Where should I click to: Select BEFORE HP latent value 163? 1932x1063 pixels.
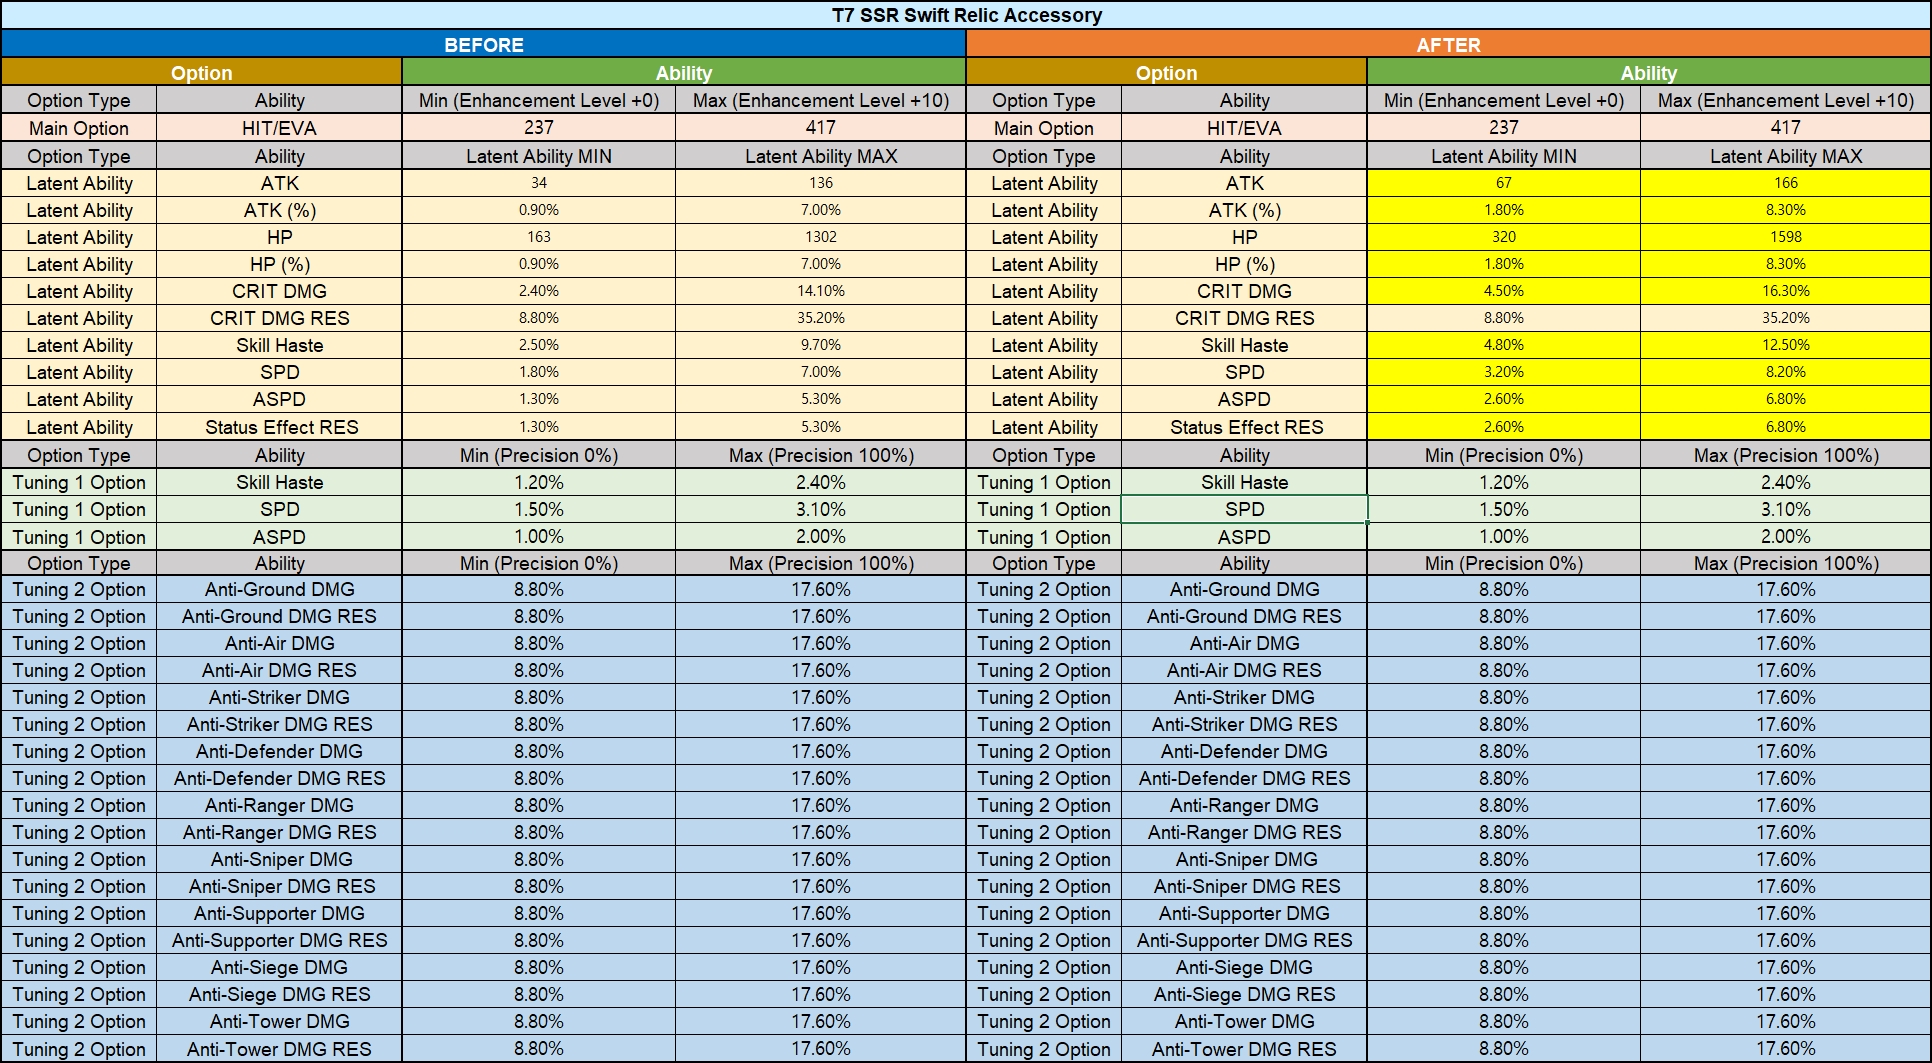[x=539, y=237]
